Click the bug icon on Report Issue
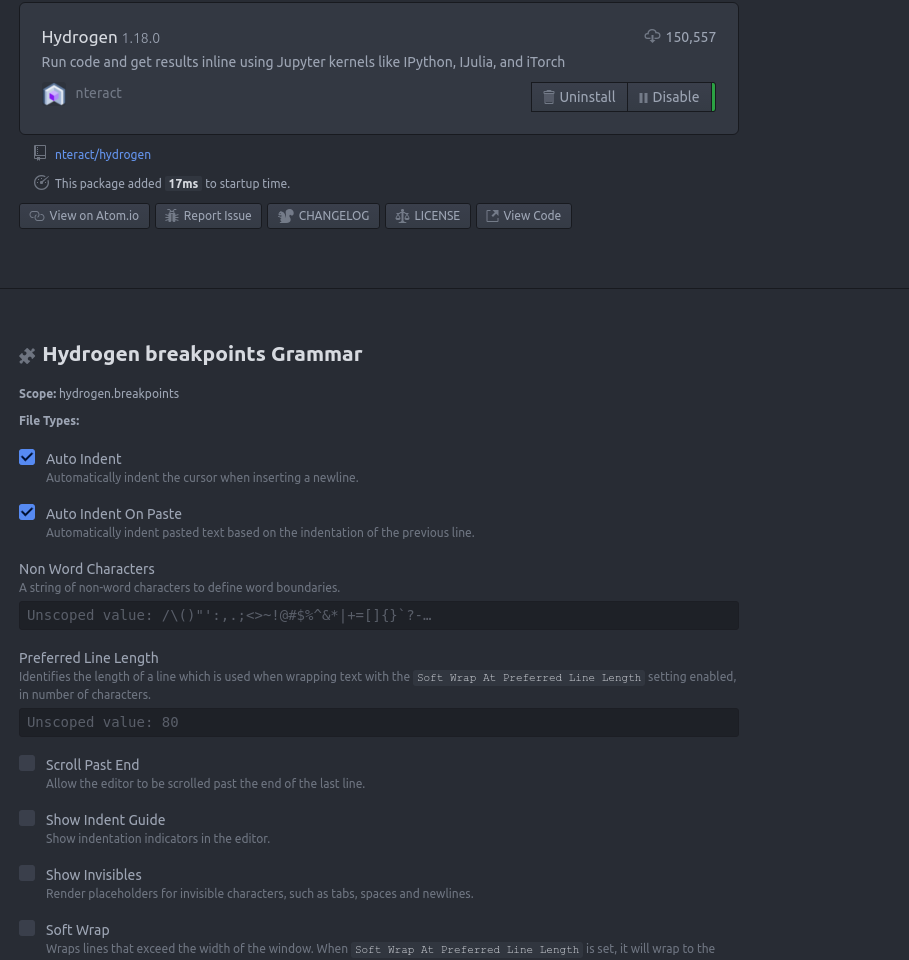The height and width of the screenshot is (960, 909). tap(171, 216)
